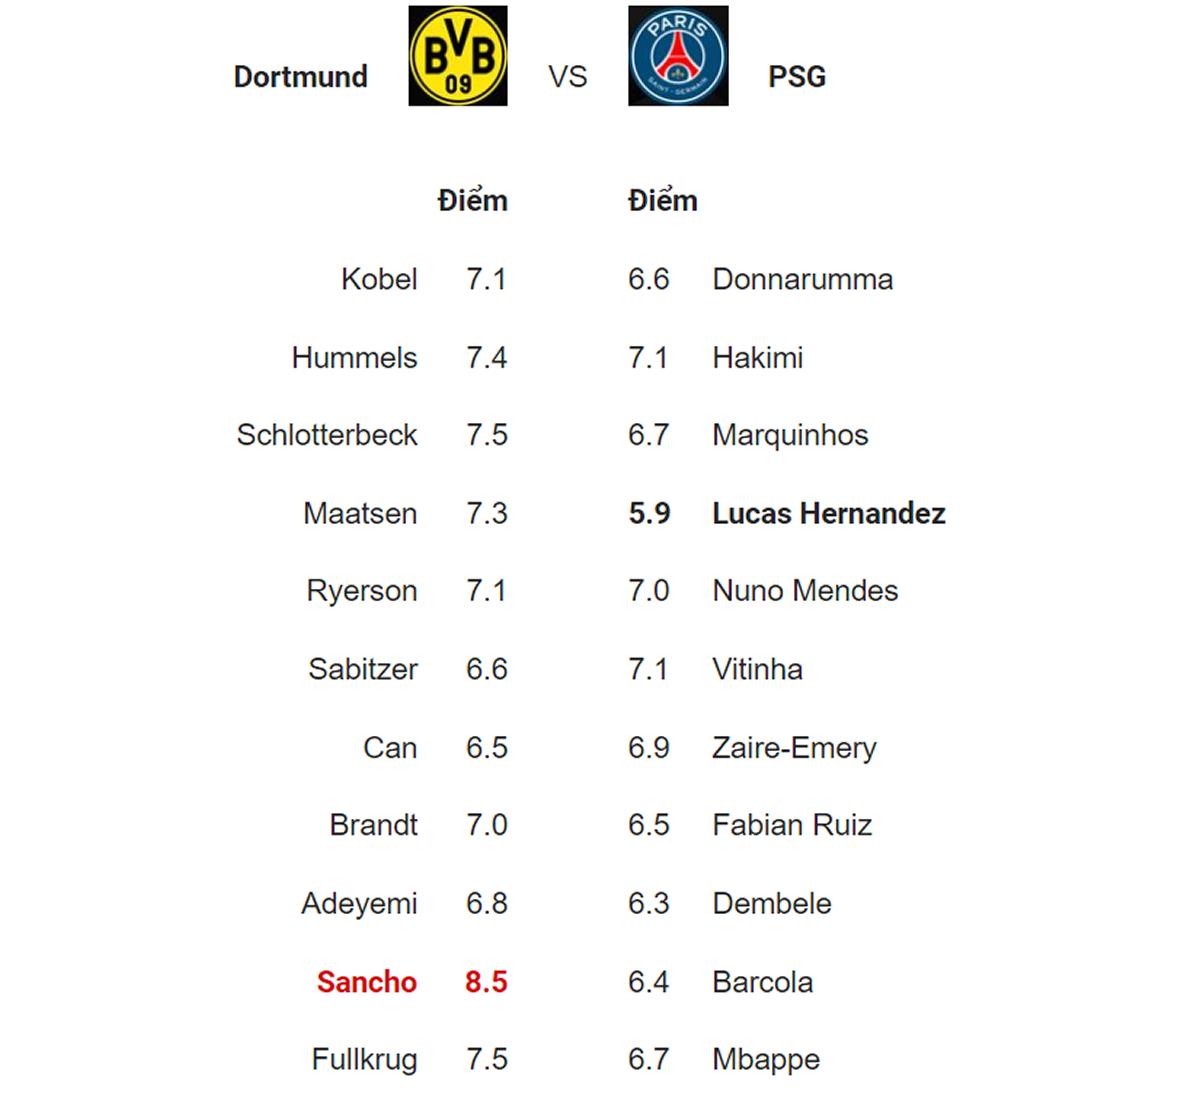The height and width of the screenshot is (1094, 1200).
Task: Select the PSG team name
Action: (x=796, y=77)
